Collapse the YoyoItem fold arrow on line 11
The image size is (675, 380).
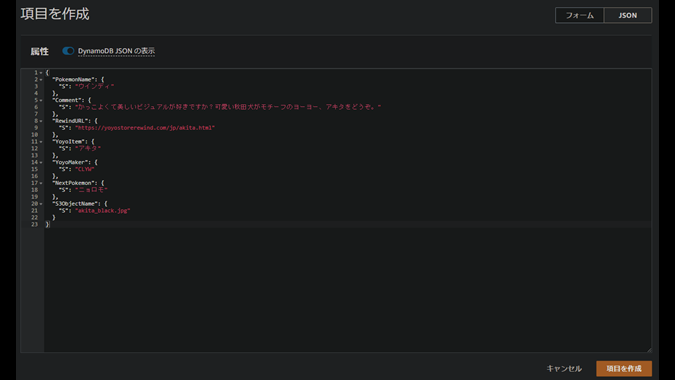(x=41, y=142)
